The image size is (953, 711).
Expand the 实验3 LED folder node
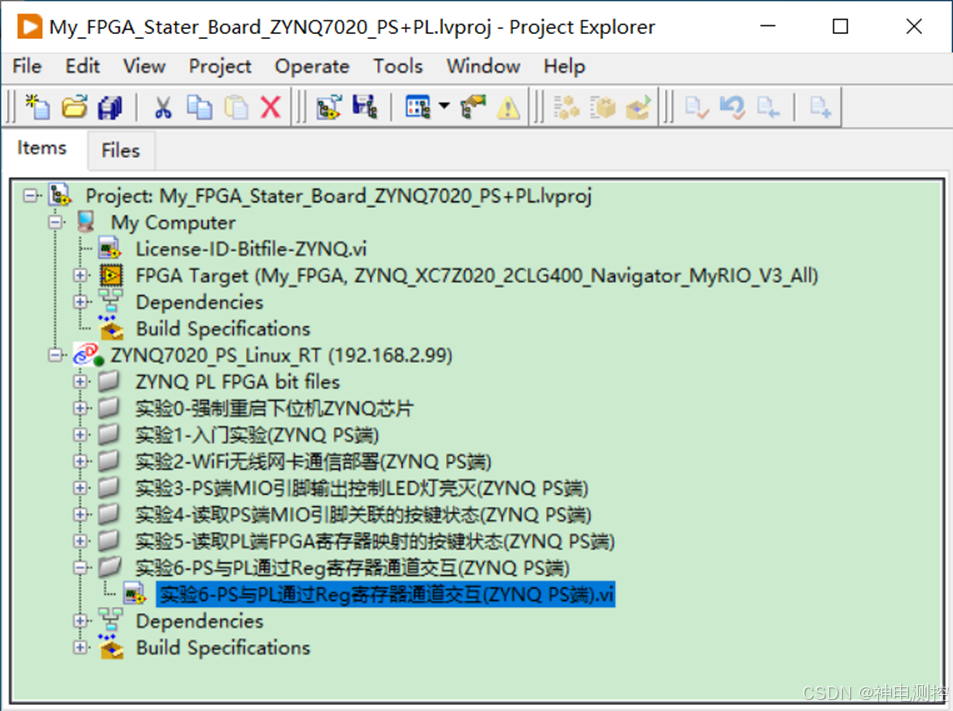tap(80, 488)
